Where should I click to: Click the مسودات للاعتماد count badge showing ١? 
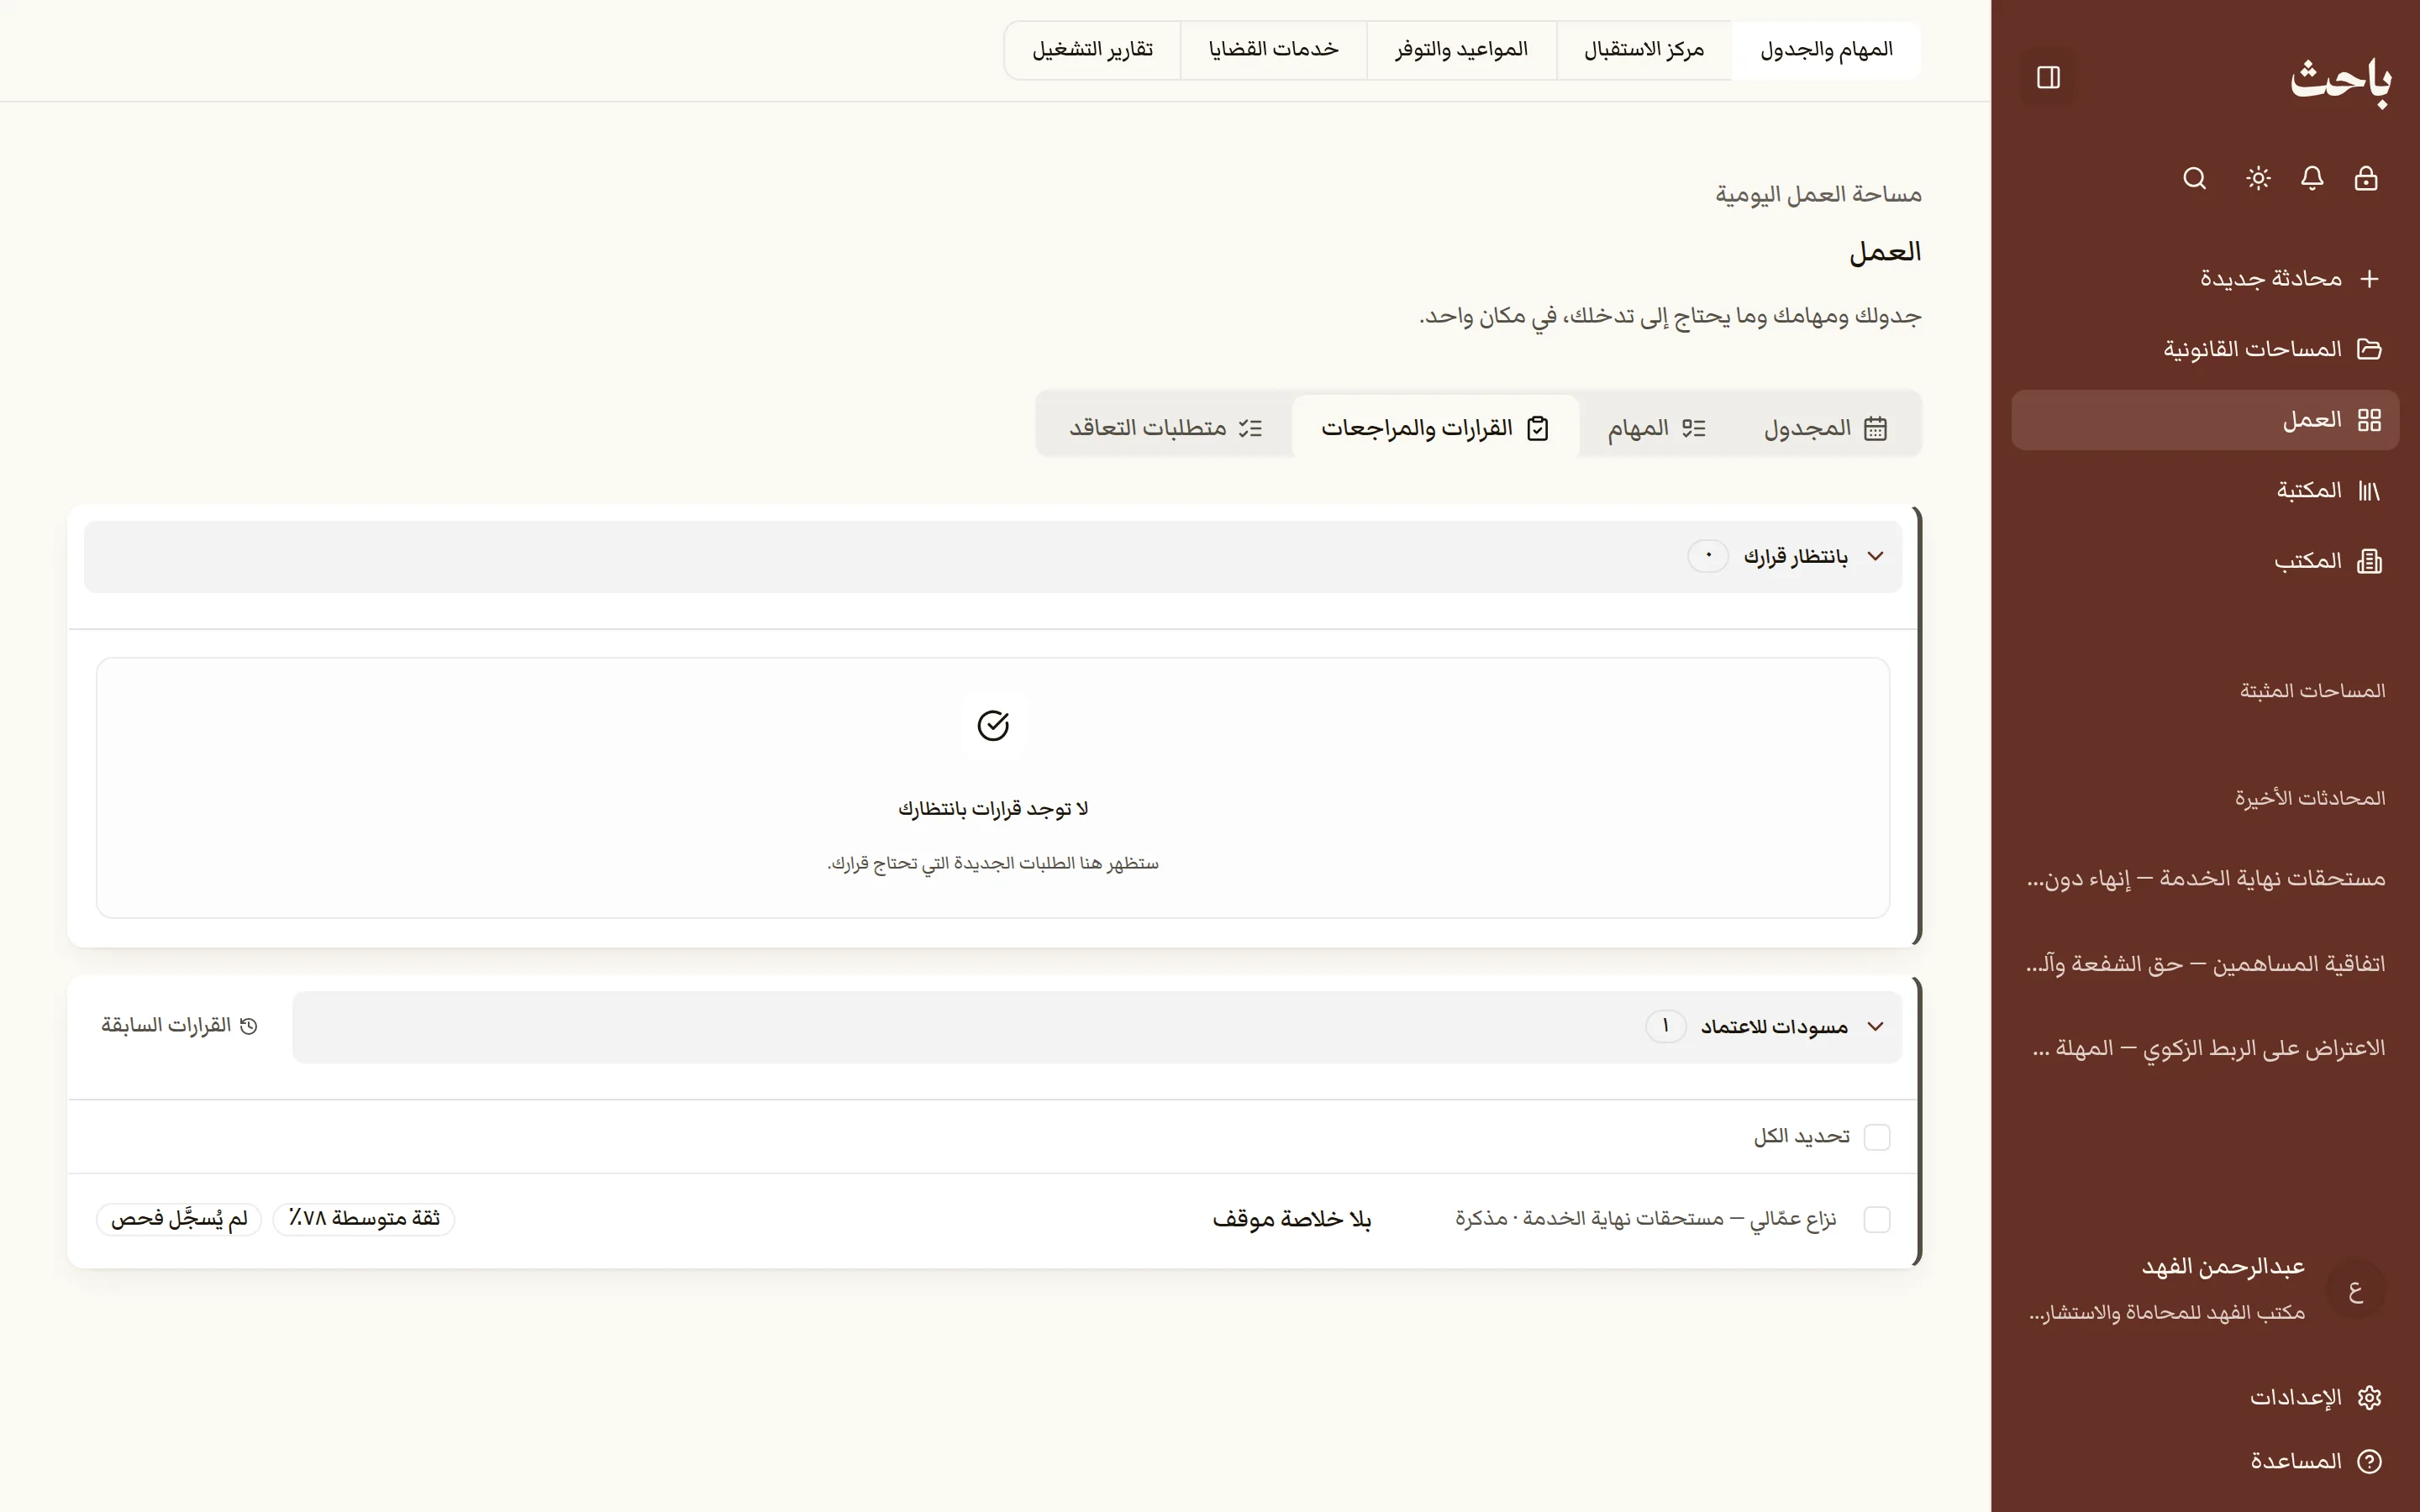click(1666, 1026)
